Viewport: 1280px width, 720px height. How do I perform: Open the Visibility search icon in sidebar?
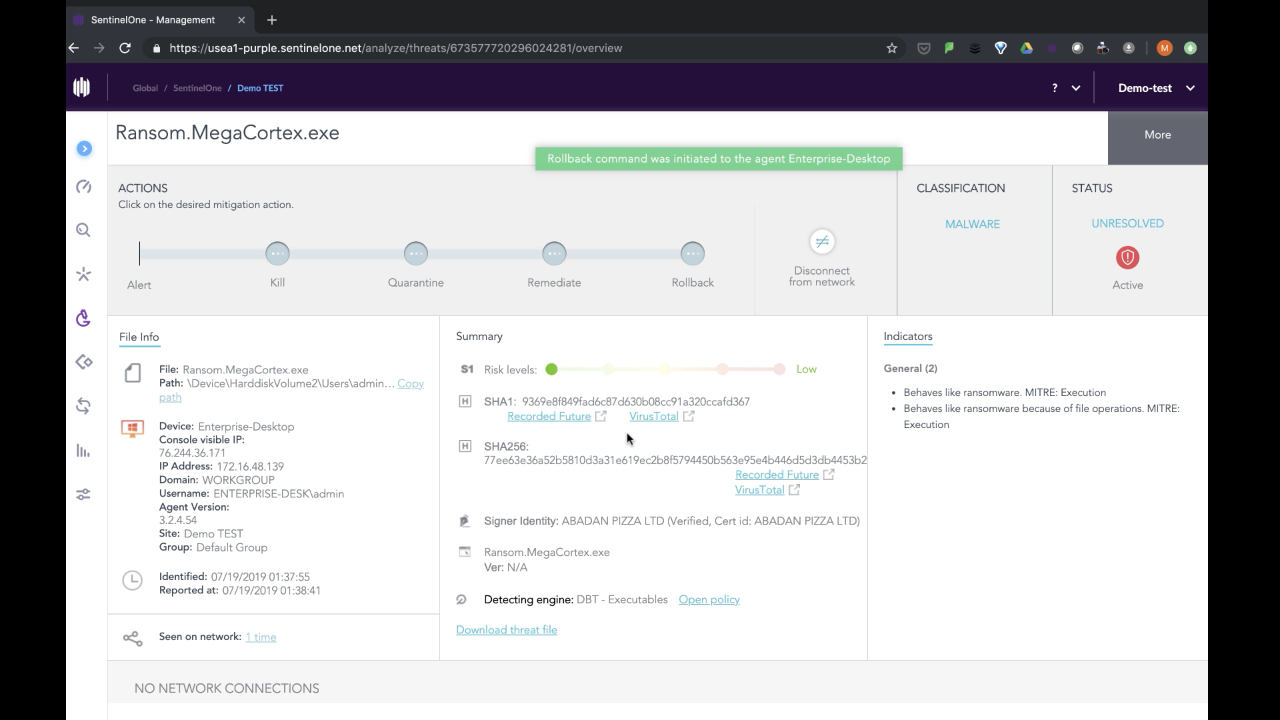pyautogui.click(x=84, y=230)
